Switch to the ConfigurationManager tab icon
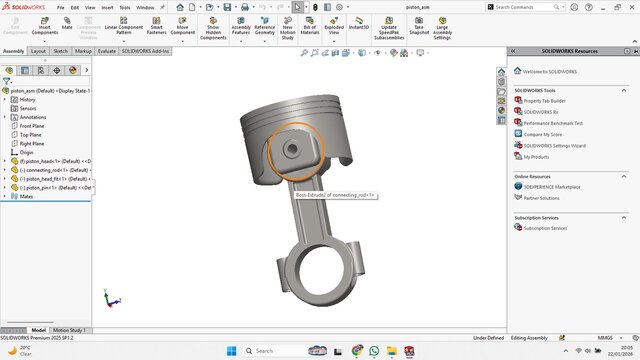This screenshot has width=640, height=360. click(x=41, y=70)
